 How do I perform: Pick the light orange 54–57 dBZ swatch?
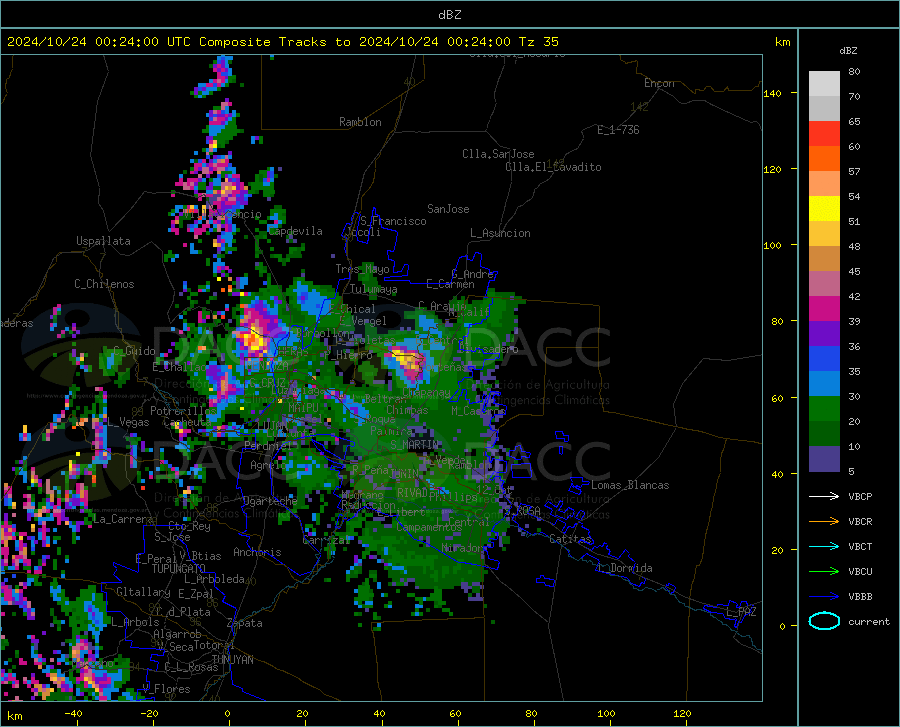(824, 184)
